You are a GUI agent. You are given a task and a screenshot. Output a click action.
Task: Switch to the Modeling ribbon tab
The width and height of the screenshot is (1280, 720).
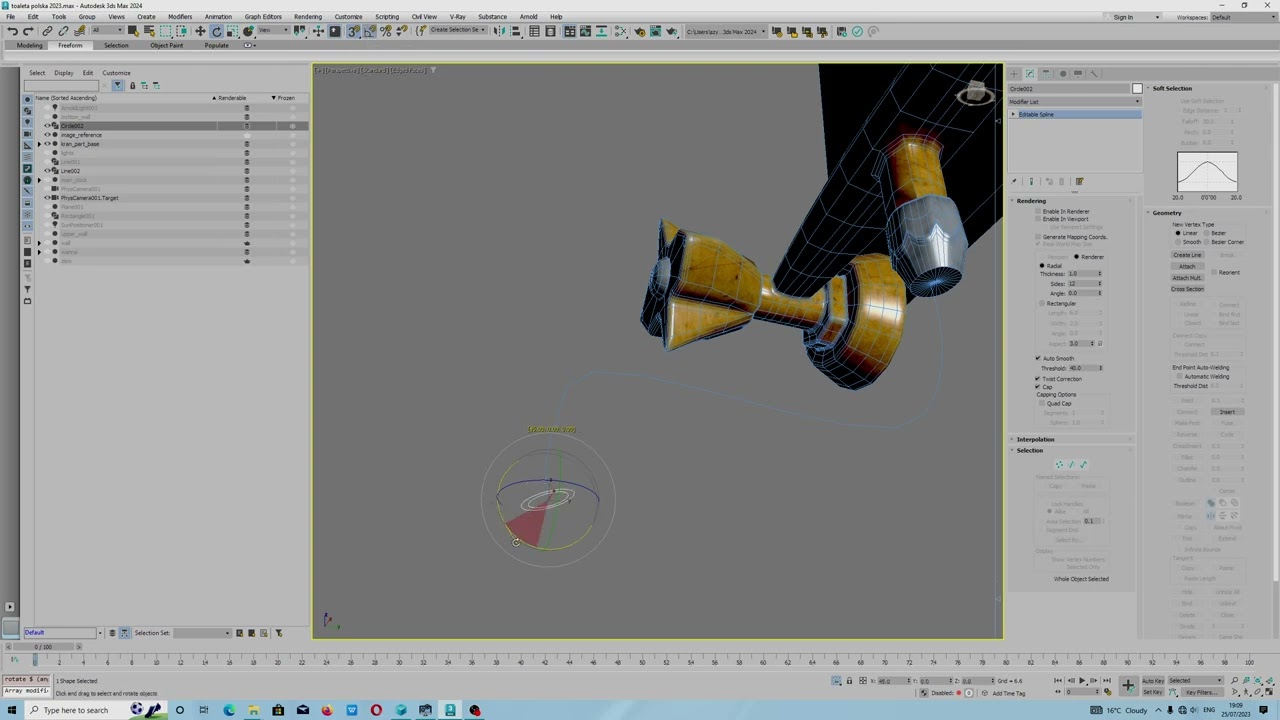pos(29,45)
